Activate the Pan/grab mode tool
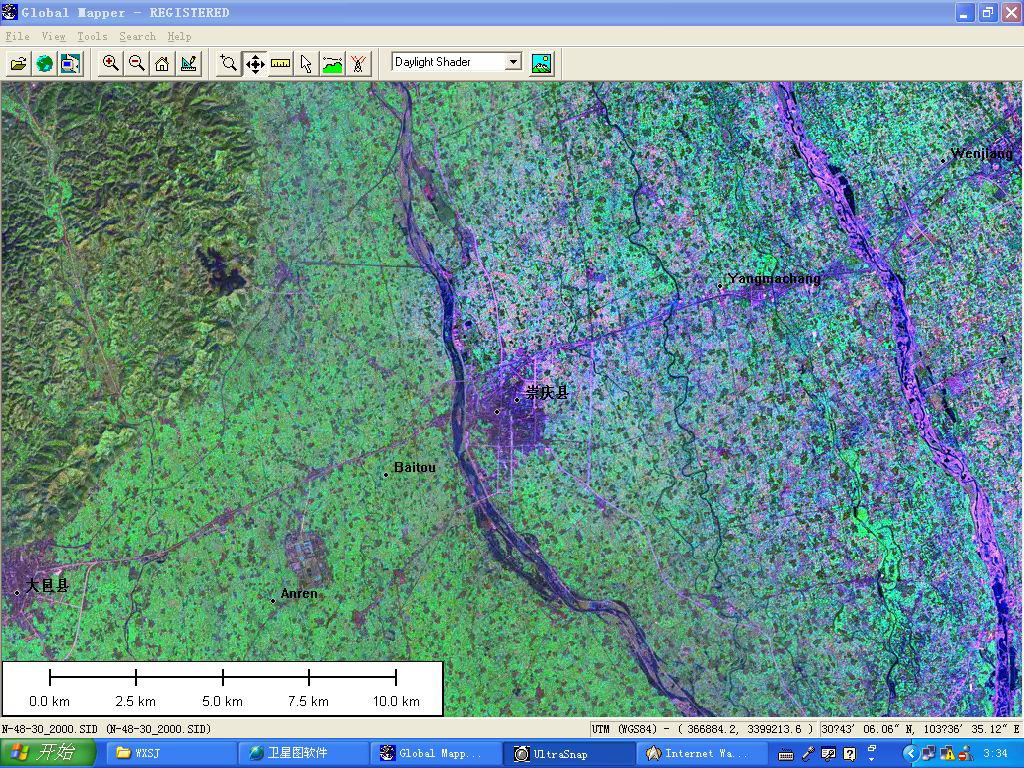1024x768 pixels. coord(255,63)
